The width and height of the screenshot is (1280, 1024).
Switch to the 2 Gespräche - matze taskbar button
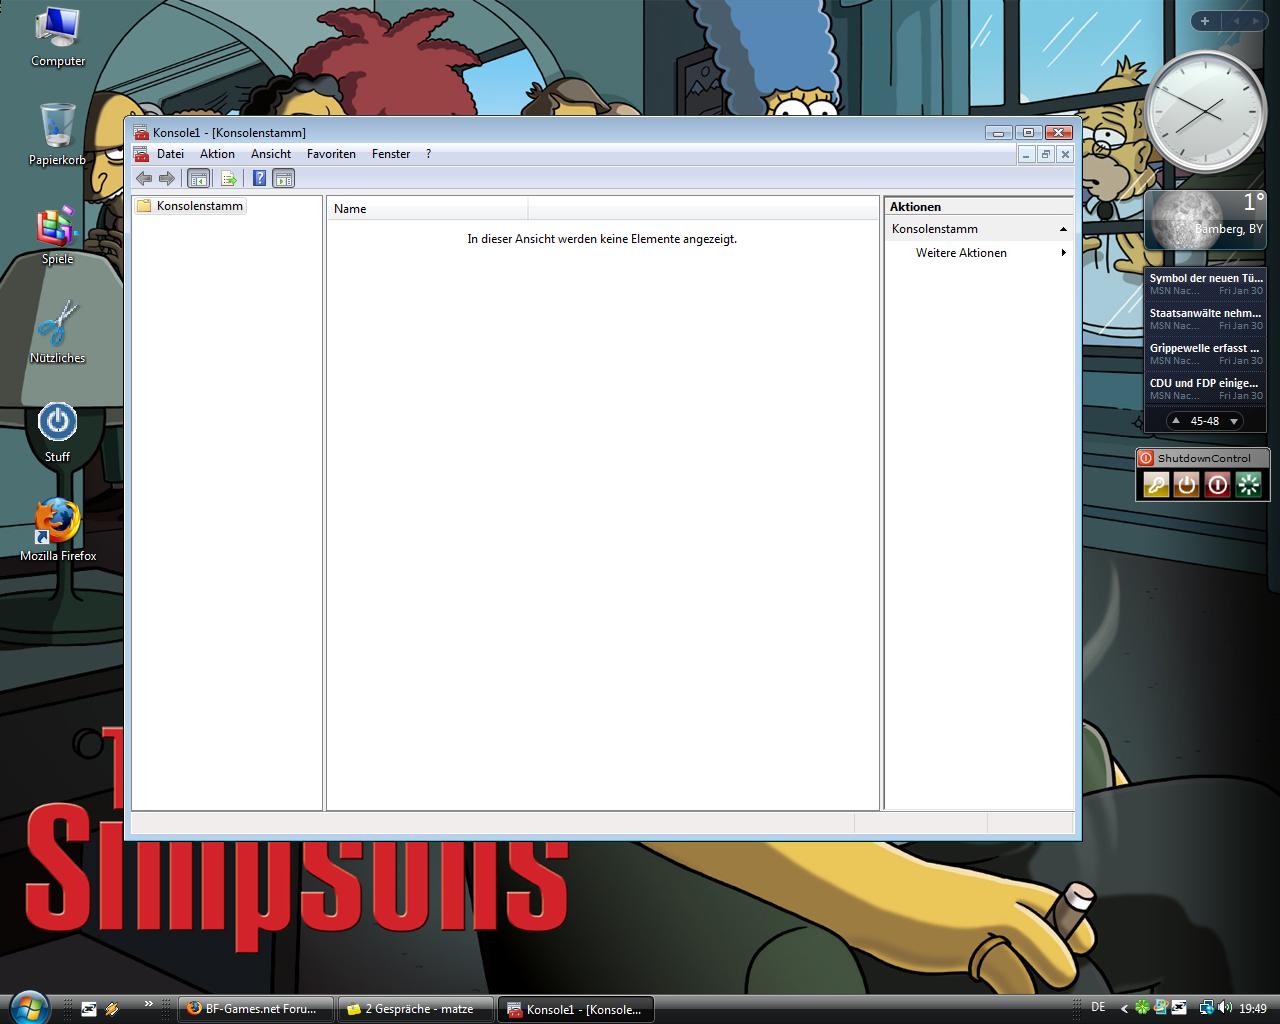(x=417, y=1009)
